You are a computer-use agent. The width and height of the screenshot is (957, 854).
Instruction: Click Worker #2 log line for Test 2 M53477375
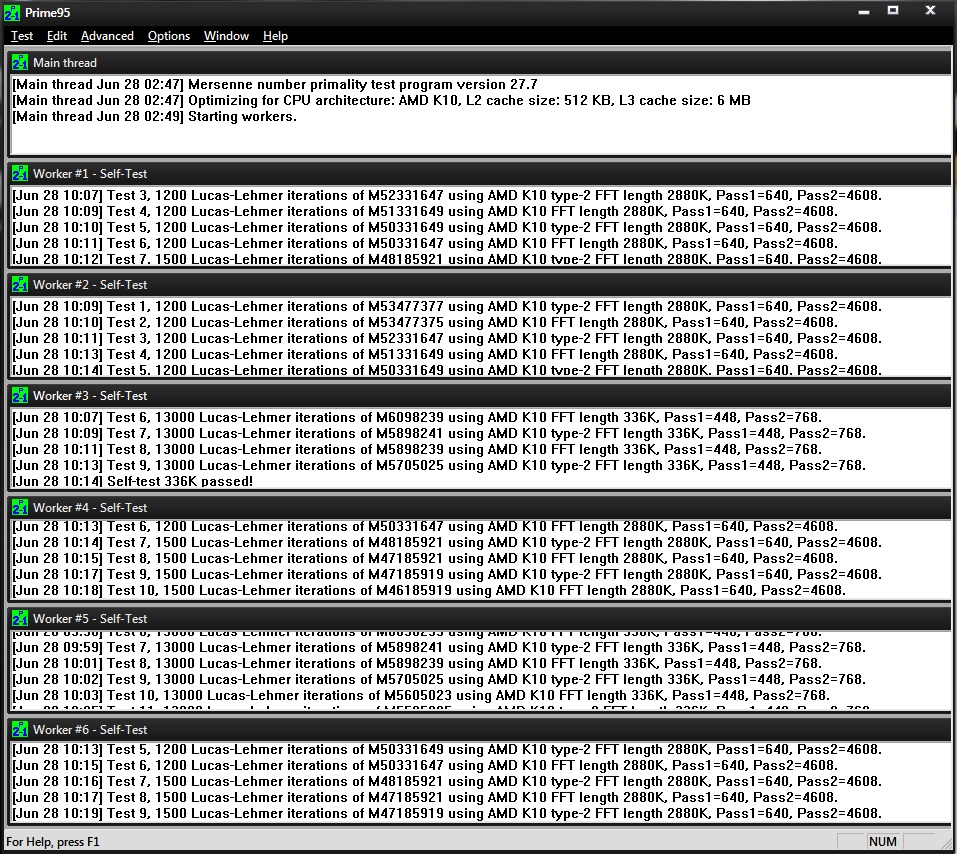425,322
